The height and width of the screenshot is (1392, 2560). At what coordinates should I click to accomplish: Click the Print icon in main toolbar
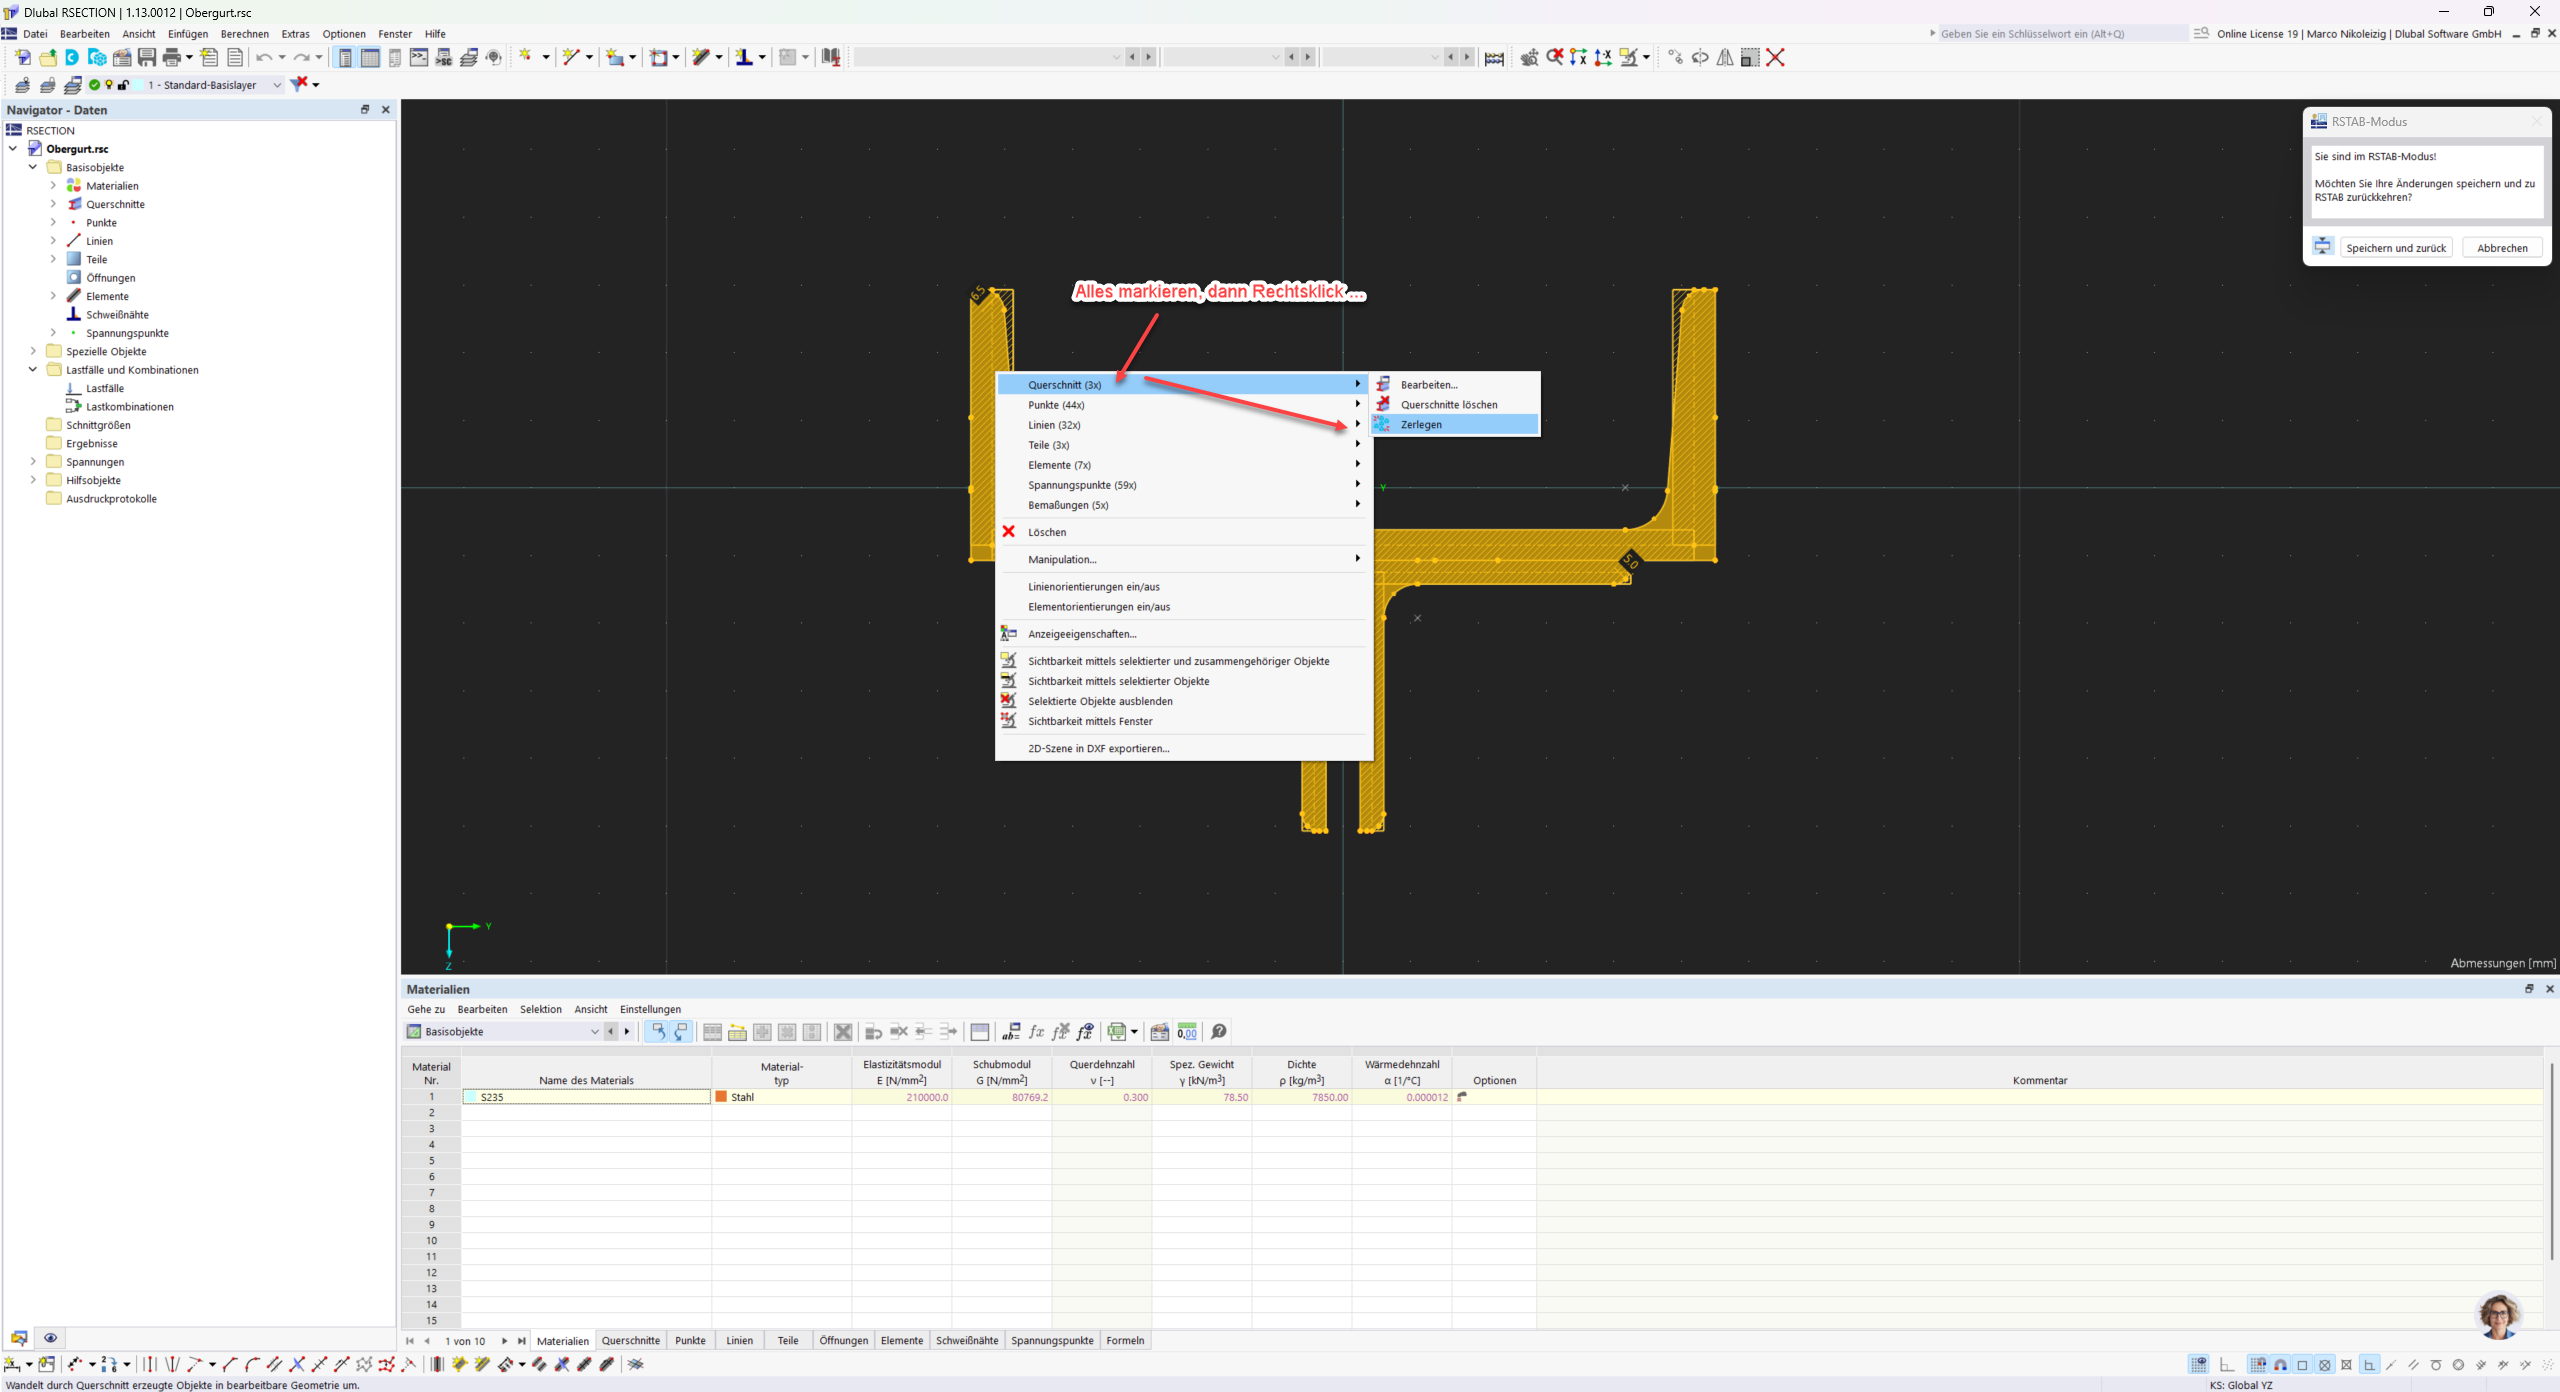[x=172, y=57]
